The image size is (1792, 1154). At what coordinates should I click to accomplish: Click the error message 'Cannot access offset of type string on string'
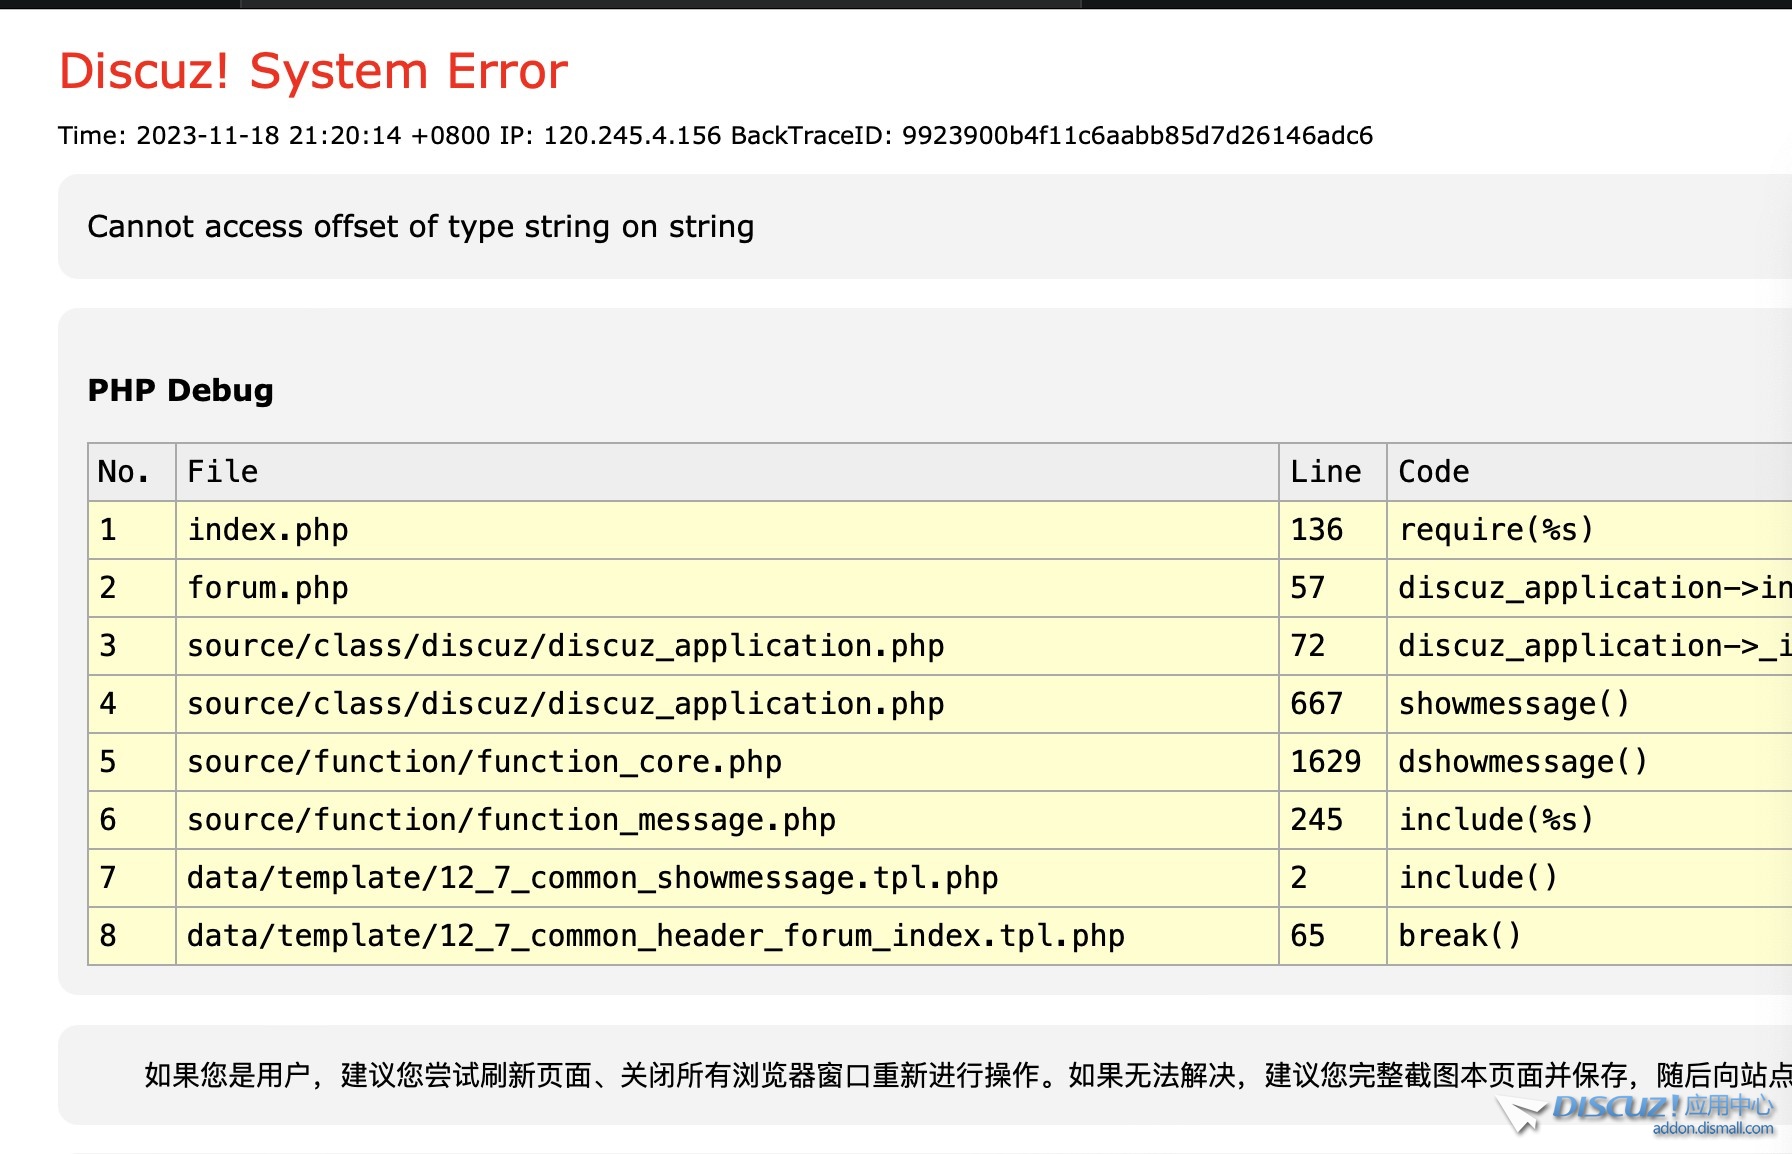421,227
